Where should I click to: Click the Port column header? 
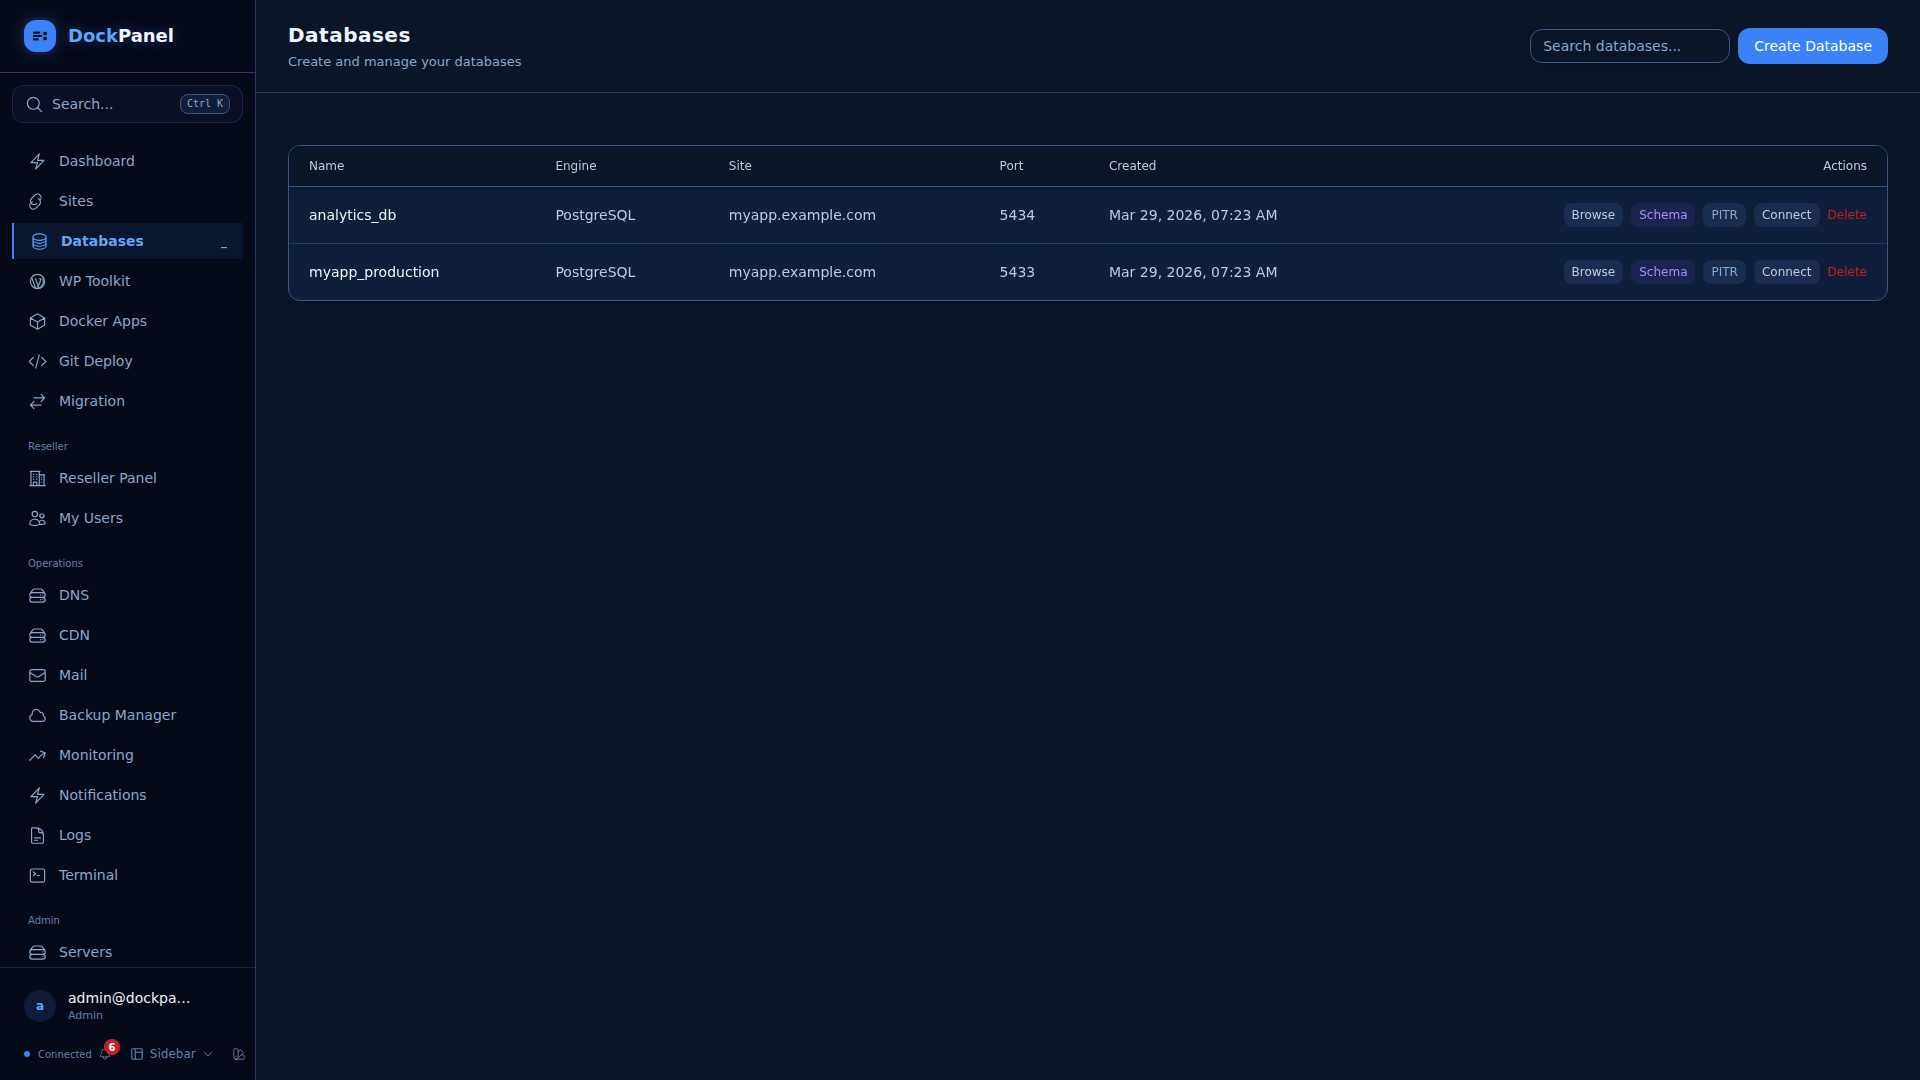pyautogui.click(x=1011, y=166)
